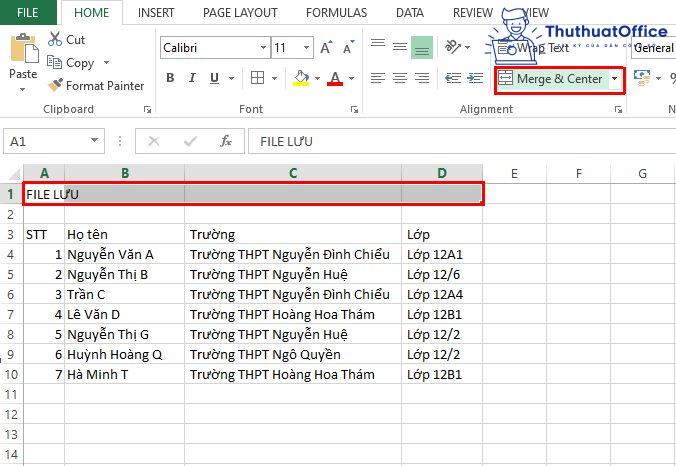Screen dimensions: 676x466
Task: Click the Cut scissors icon
Action: click(55, 39)
